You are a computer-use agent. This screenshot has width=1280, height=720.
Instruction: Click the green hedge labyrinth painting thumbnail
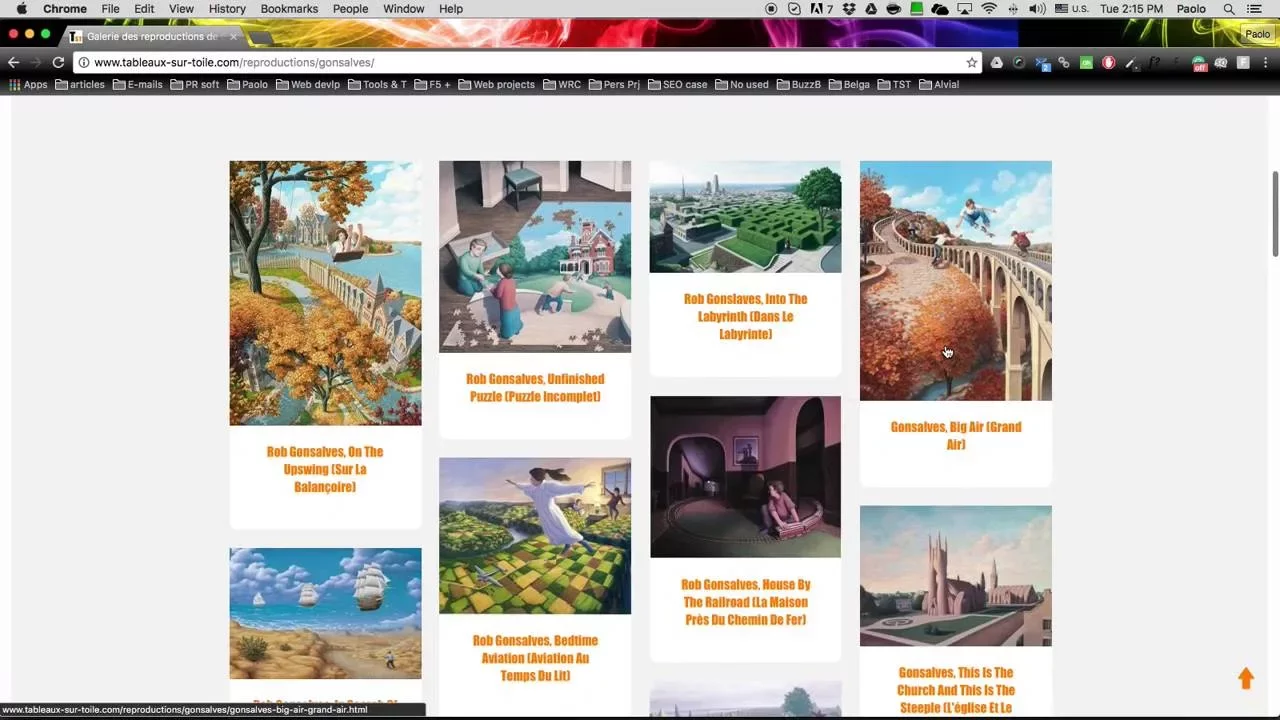745,217
